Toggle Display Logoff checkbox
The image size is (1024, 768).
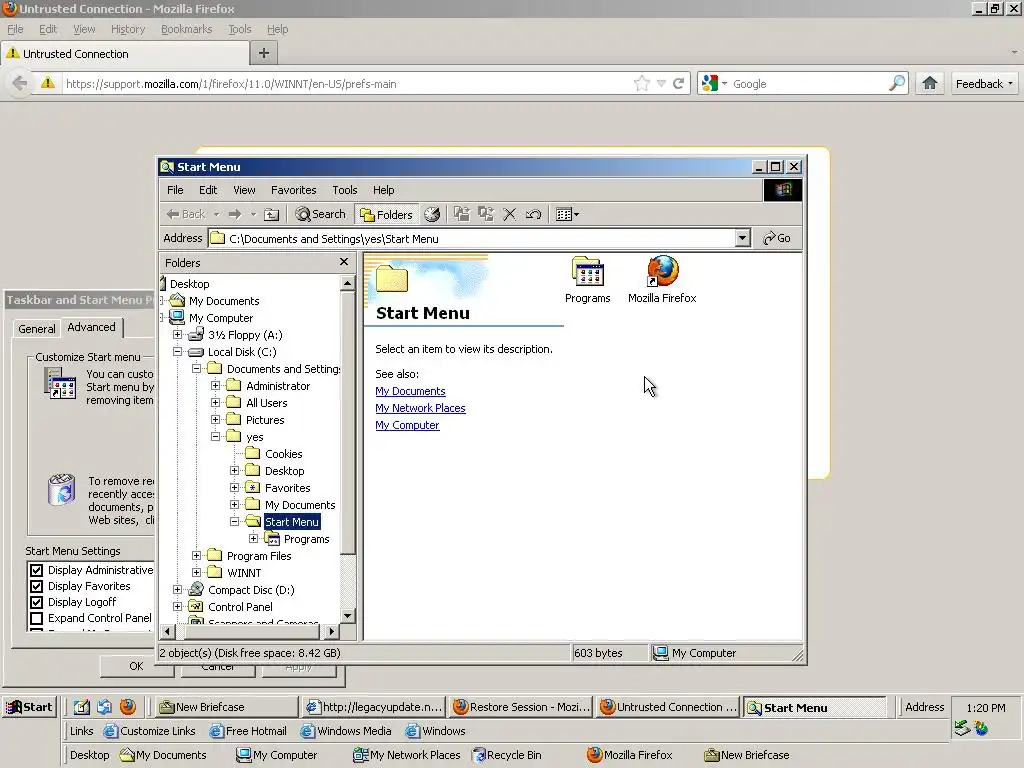tap(37, 602)
